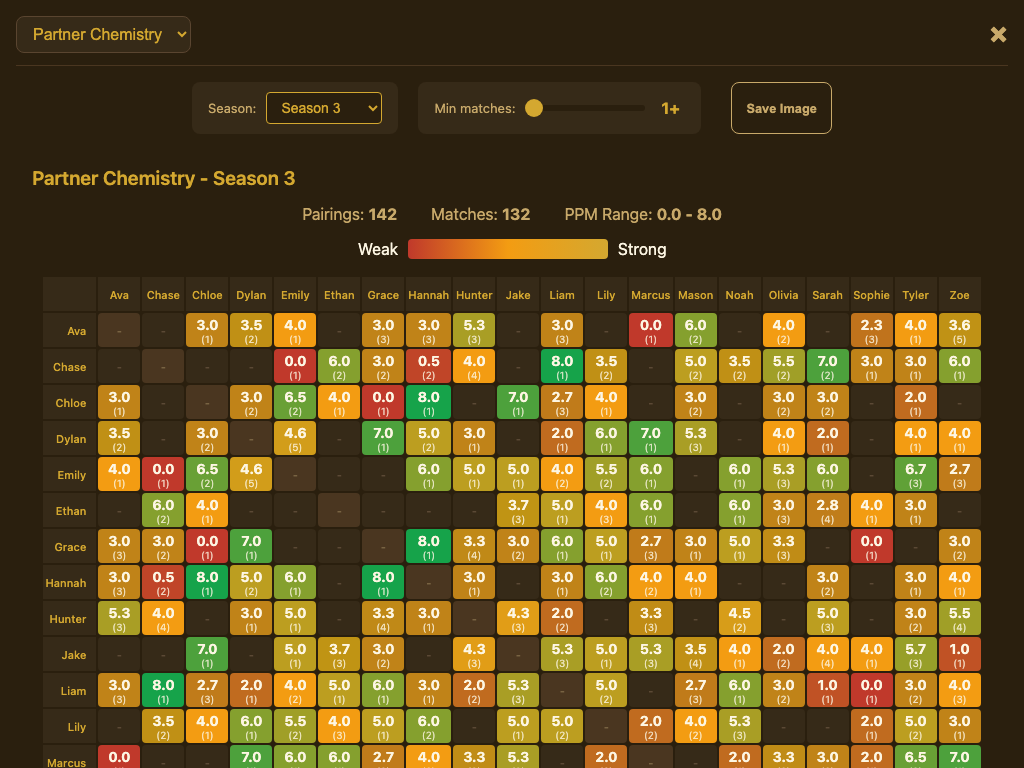This screenshot has height=768, width=1024.
Task: Click the Jake row and Zoe column 1.0 cell
Action: (960, 654)
